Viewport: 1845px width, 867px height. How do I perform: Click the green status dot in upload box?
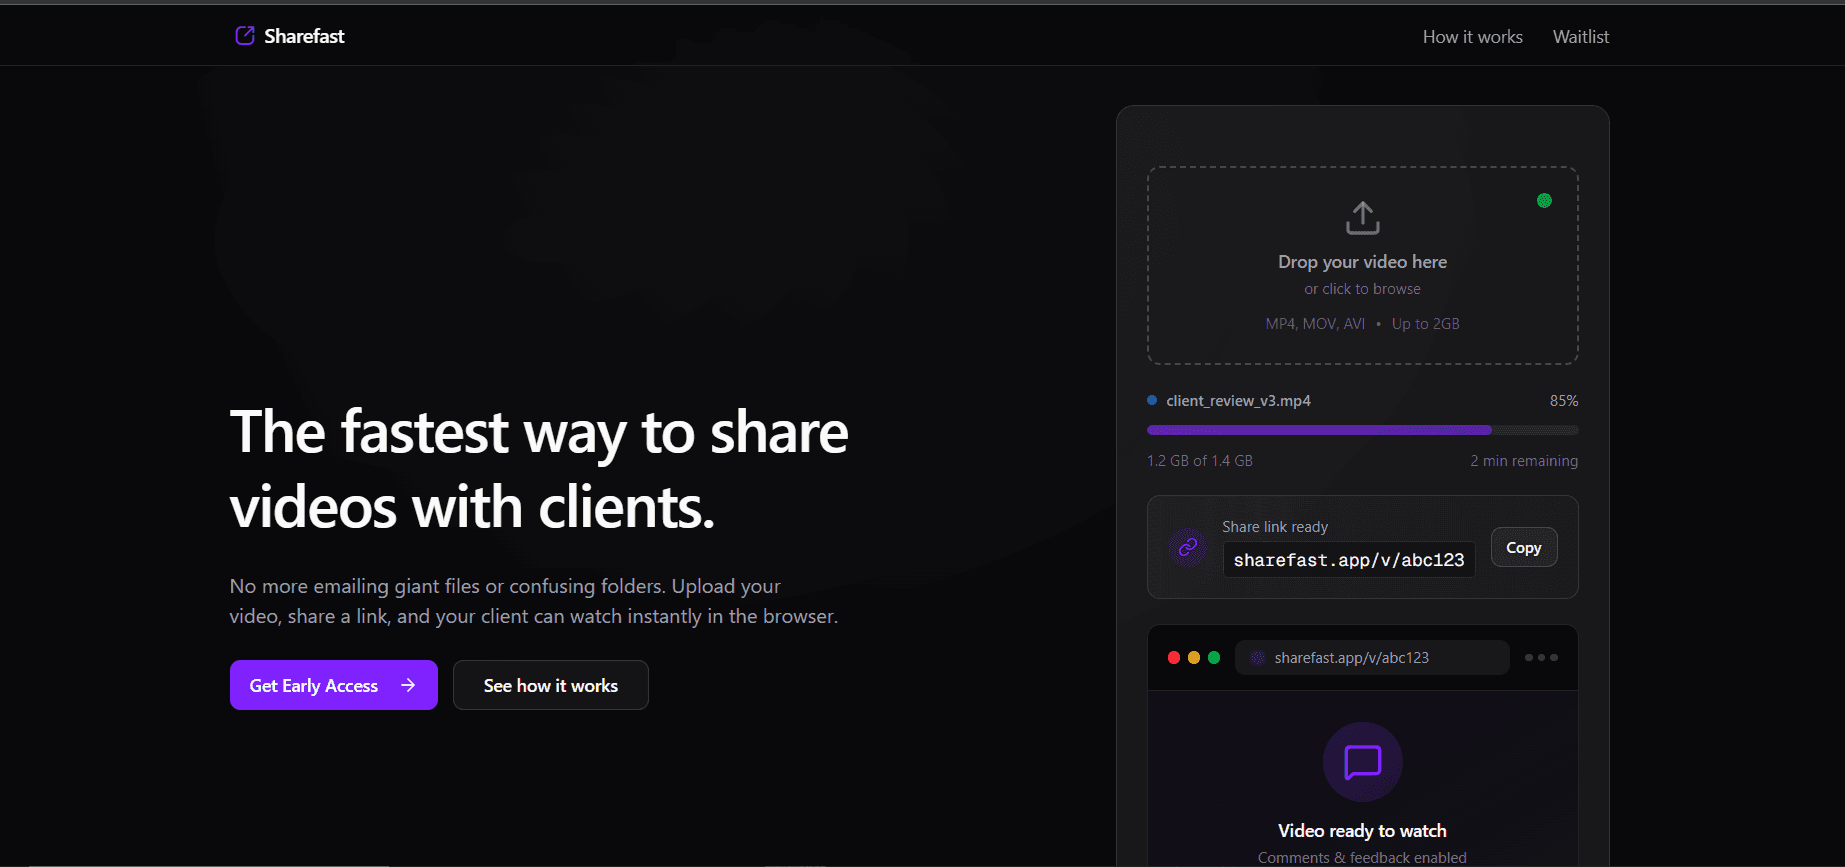[1544, 201]
